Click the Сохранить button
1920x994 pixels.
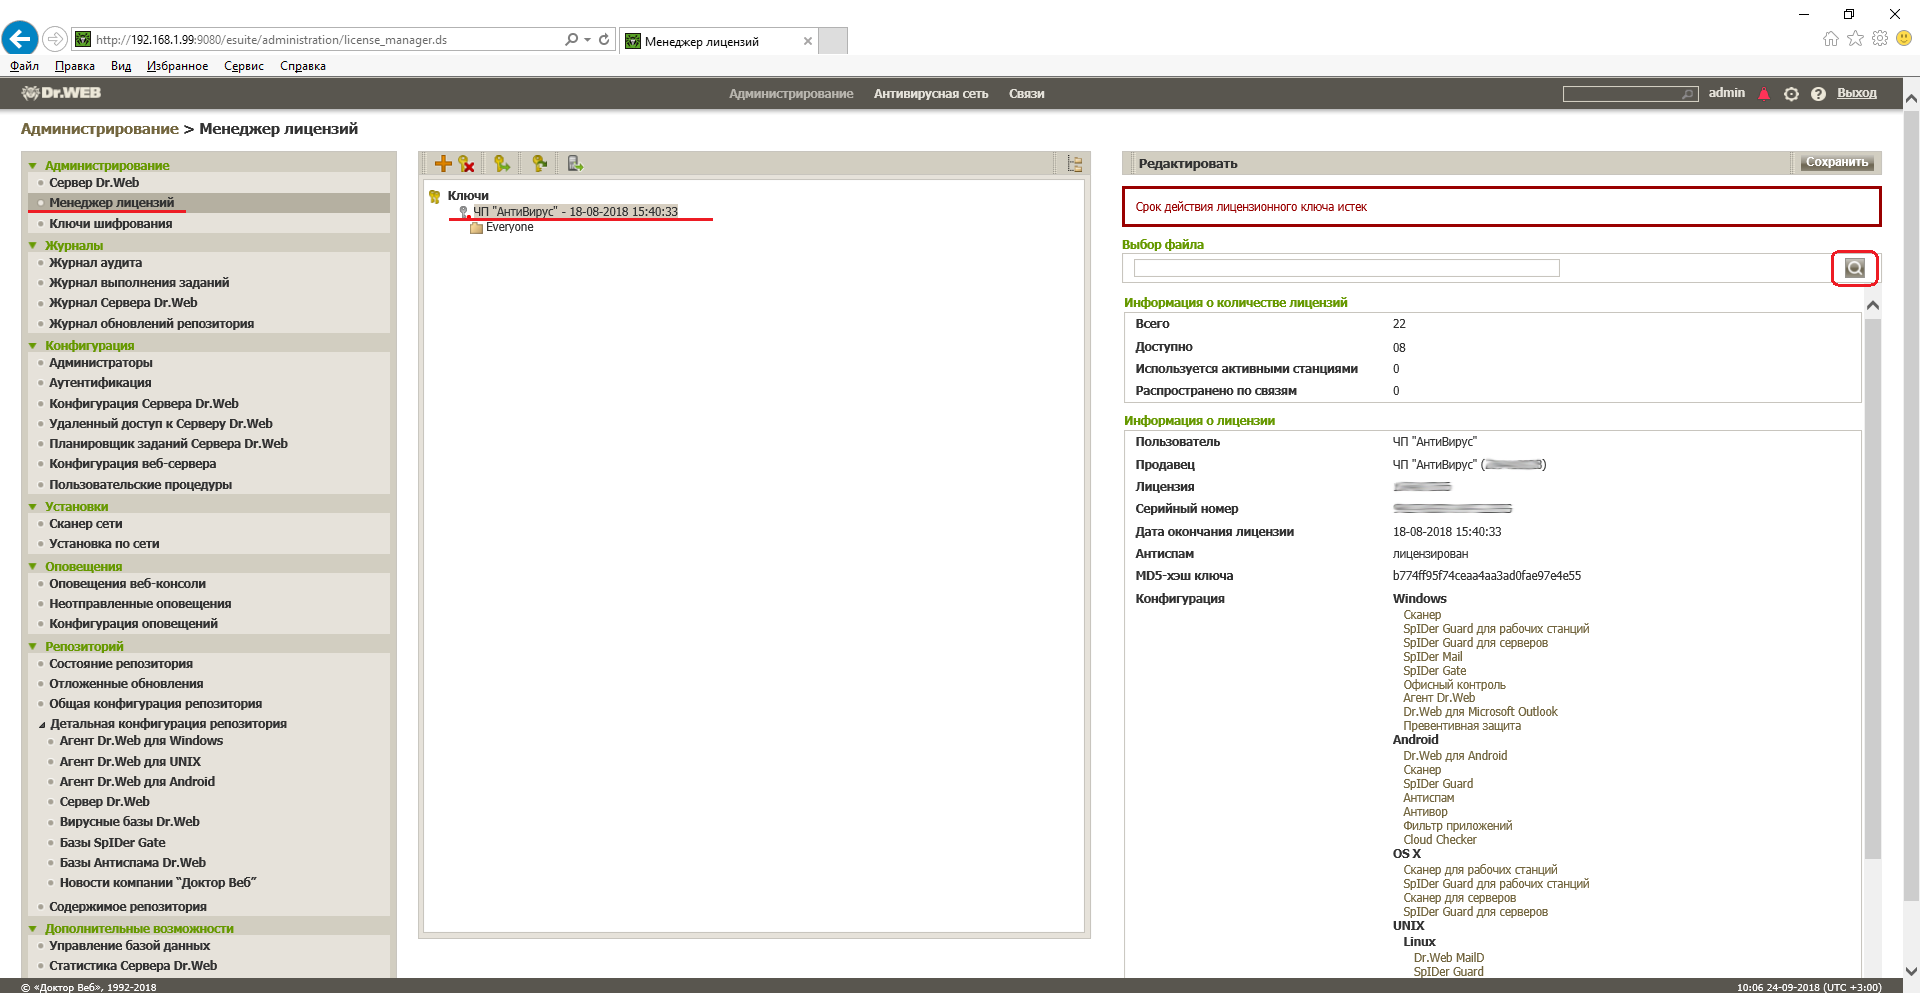[1837, 162]
